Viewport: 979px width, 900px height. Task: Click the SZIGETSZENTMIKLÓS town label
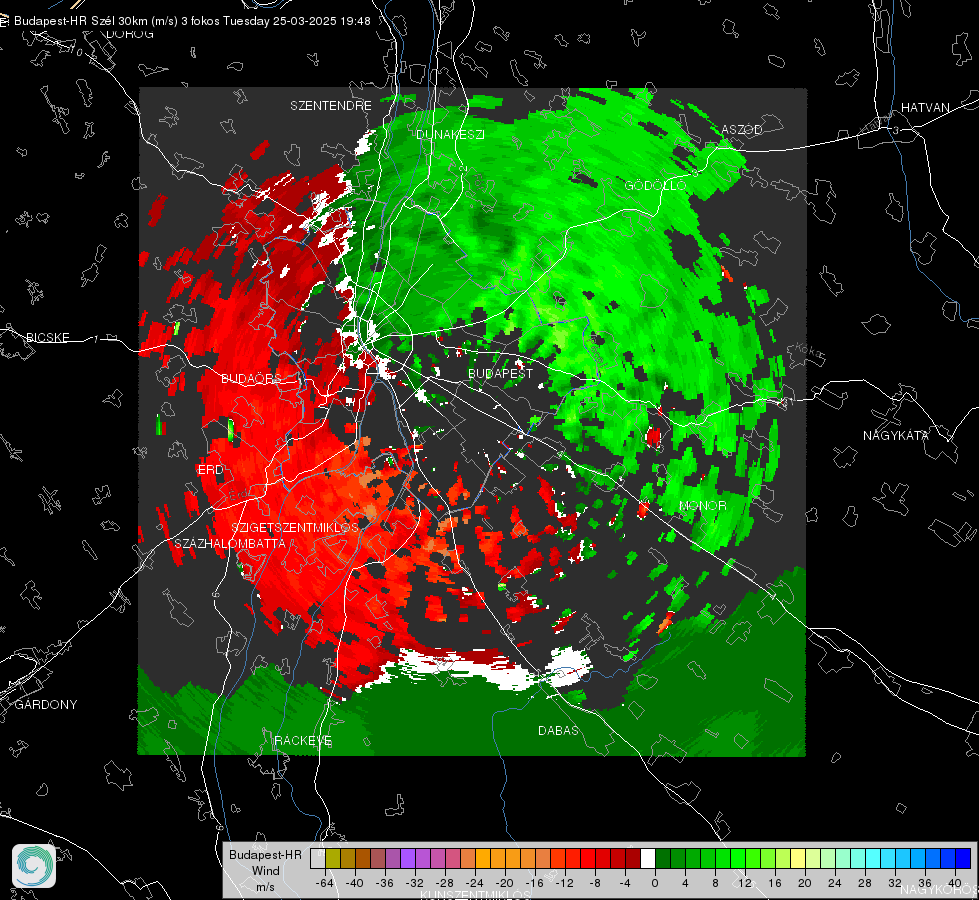295,527
